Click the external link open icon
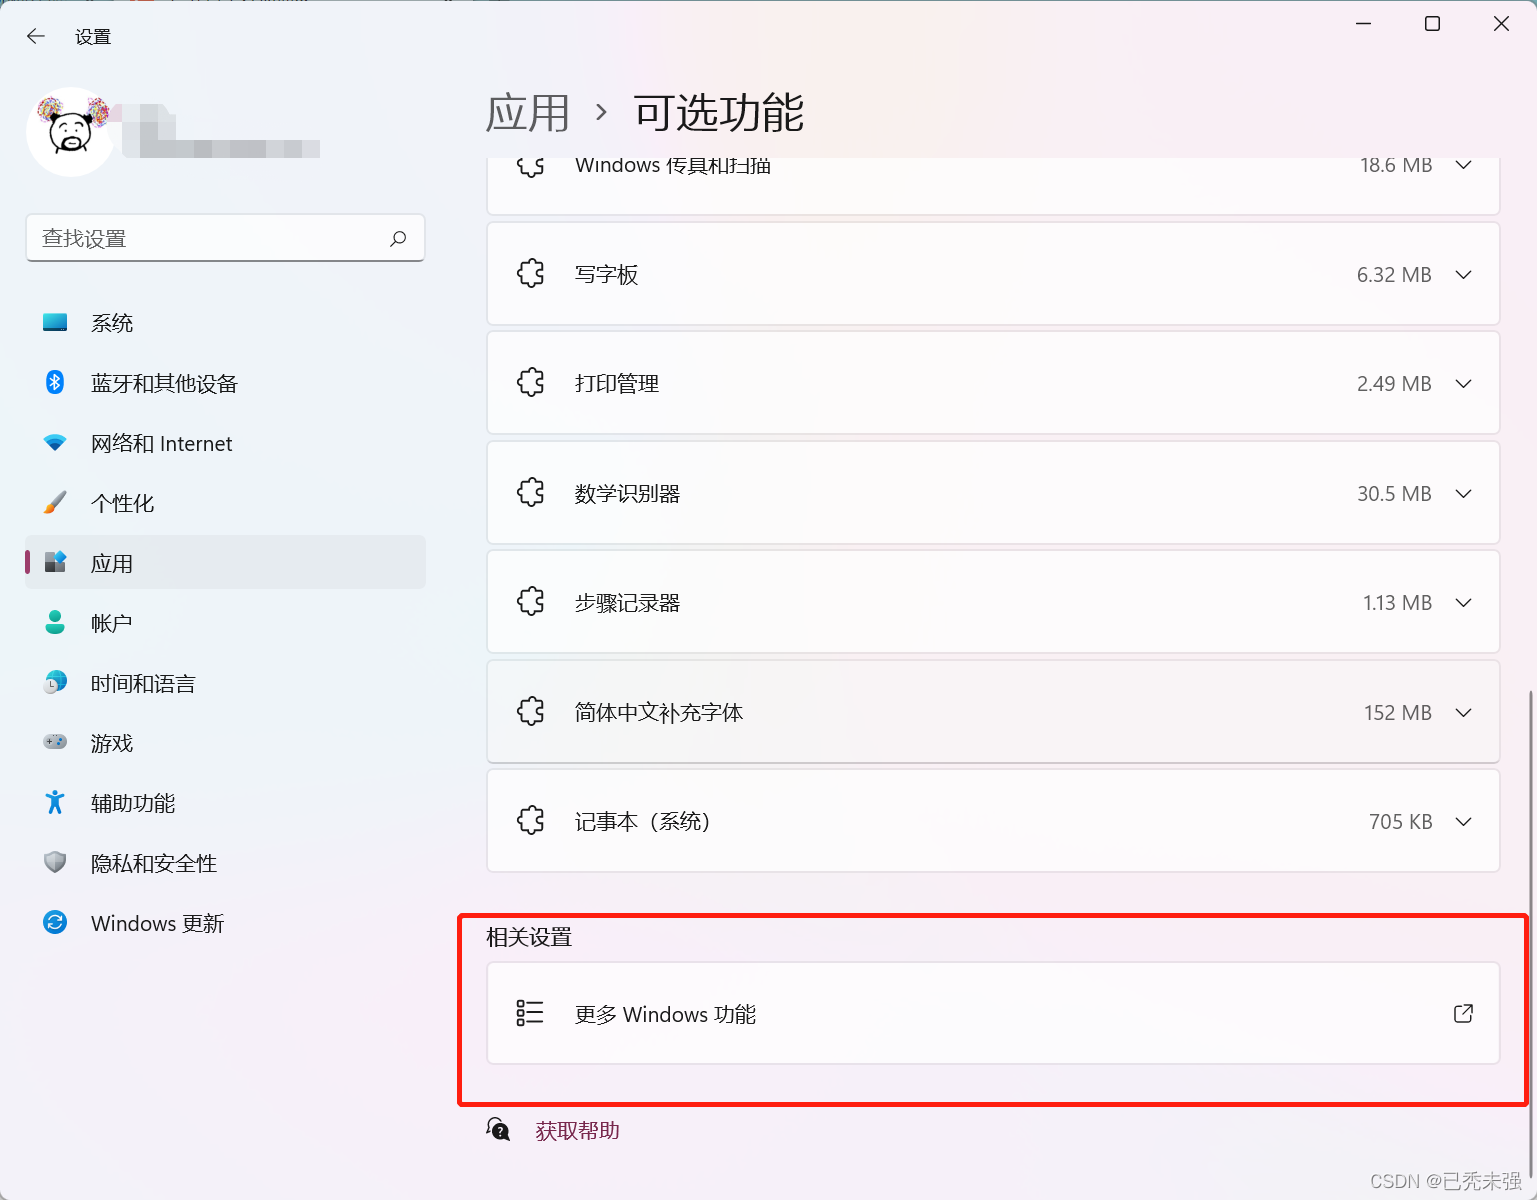Screen dimensions: 1537x1200 (1463, 1013)
